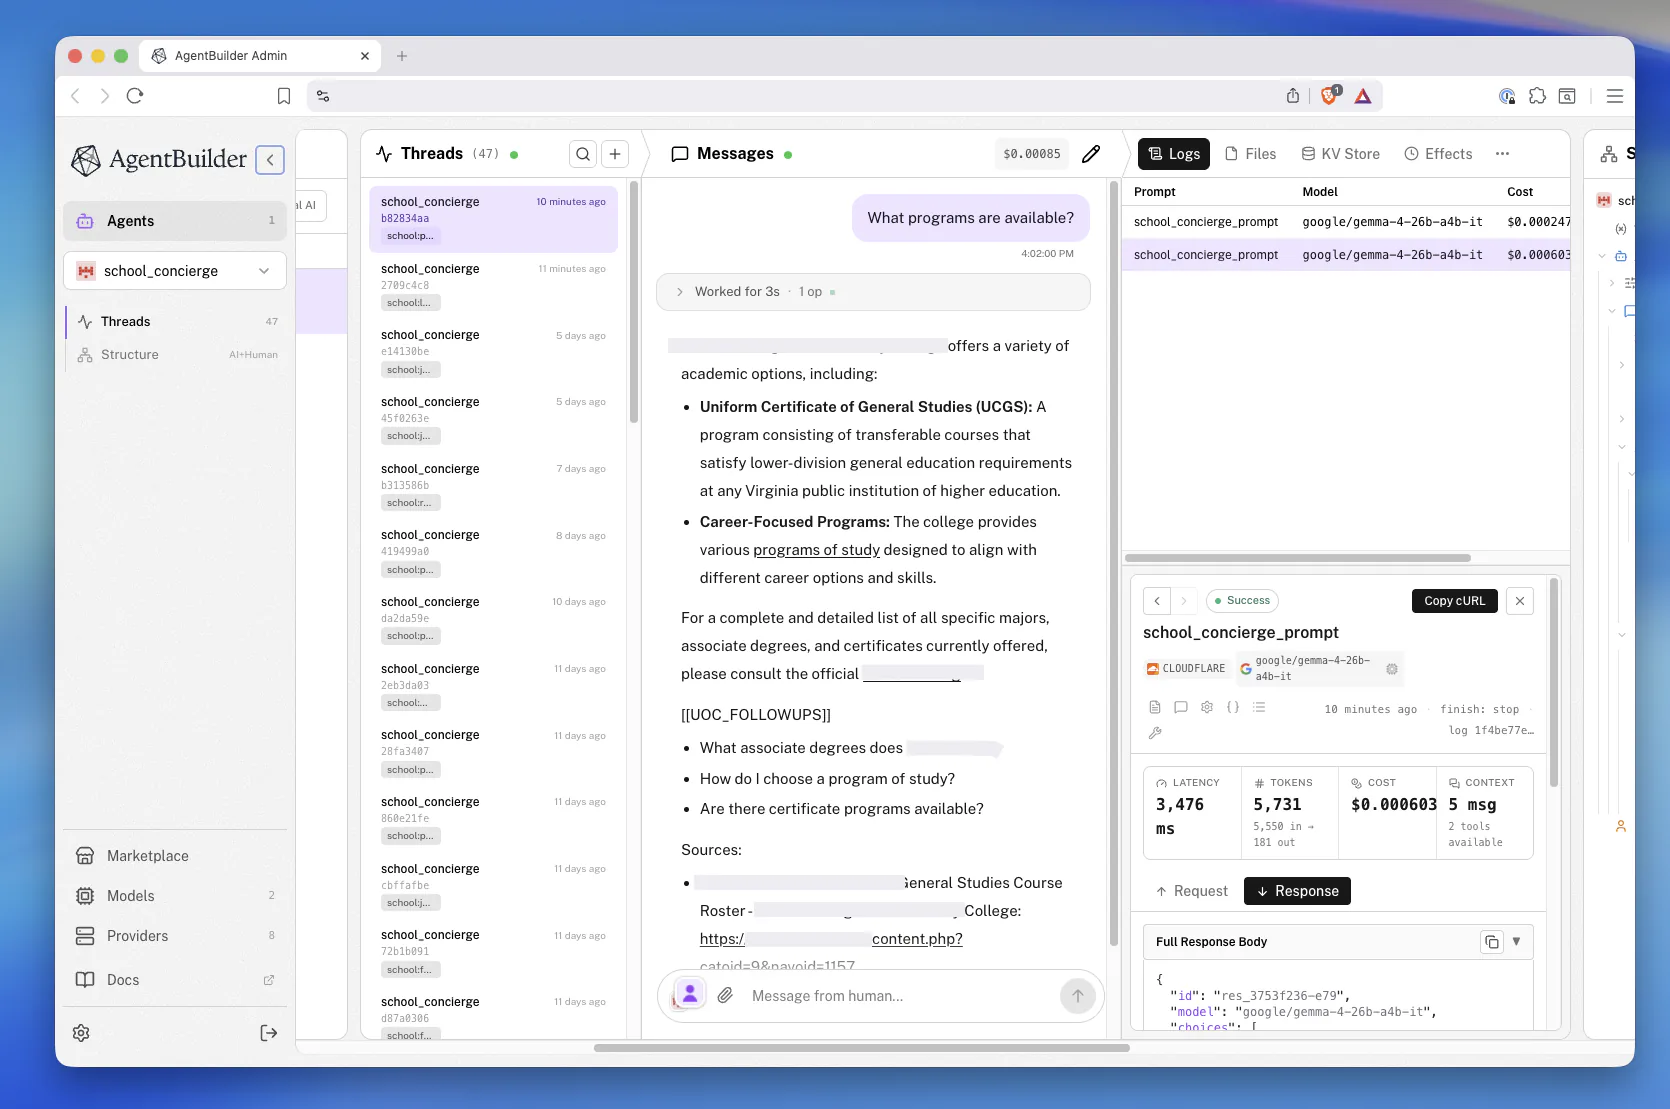
Task: Search threads with the magnifier icon
Action: pos(583,154)
